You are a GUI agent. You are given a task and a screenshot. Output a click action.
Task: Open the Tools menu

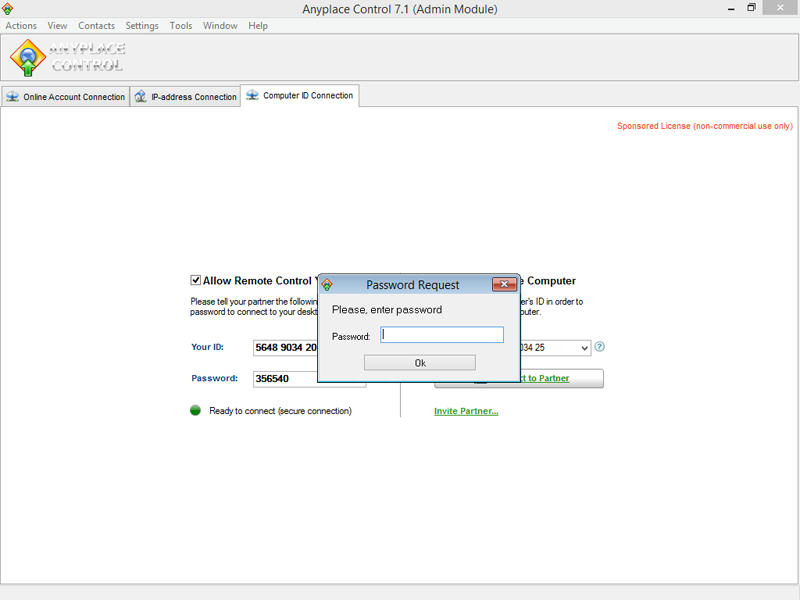pos(181,26)
